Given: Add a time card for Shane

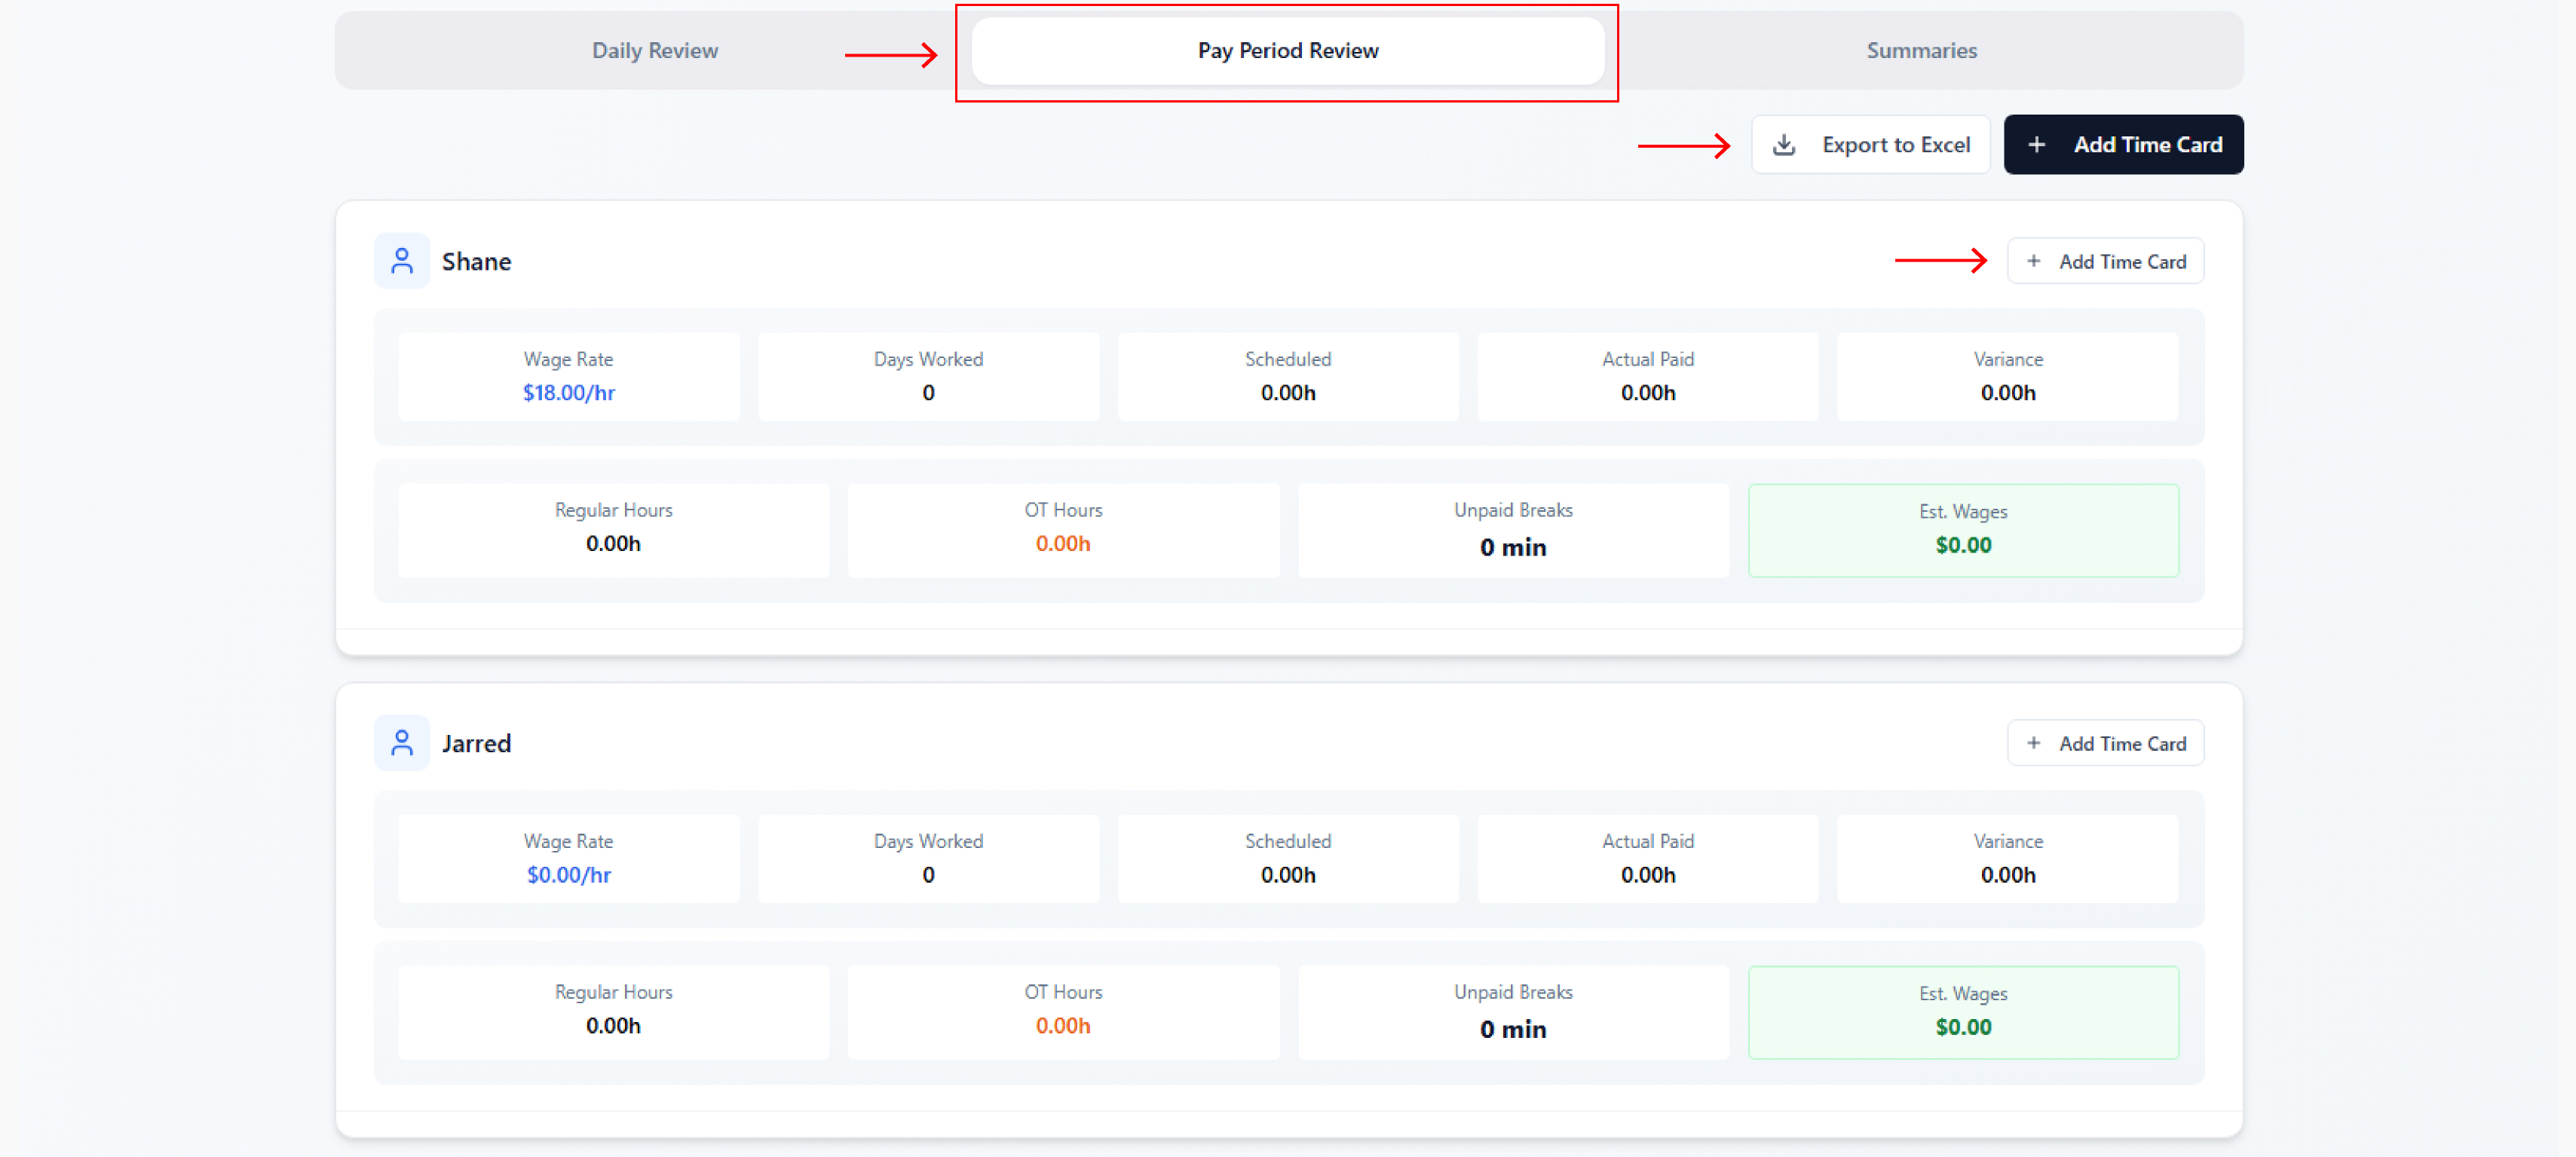Looking at the screenshot, I should click(2105, 262).
